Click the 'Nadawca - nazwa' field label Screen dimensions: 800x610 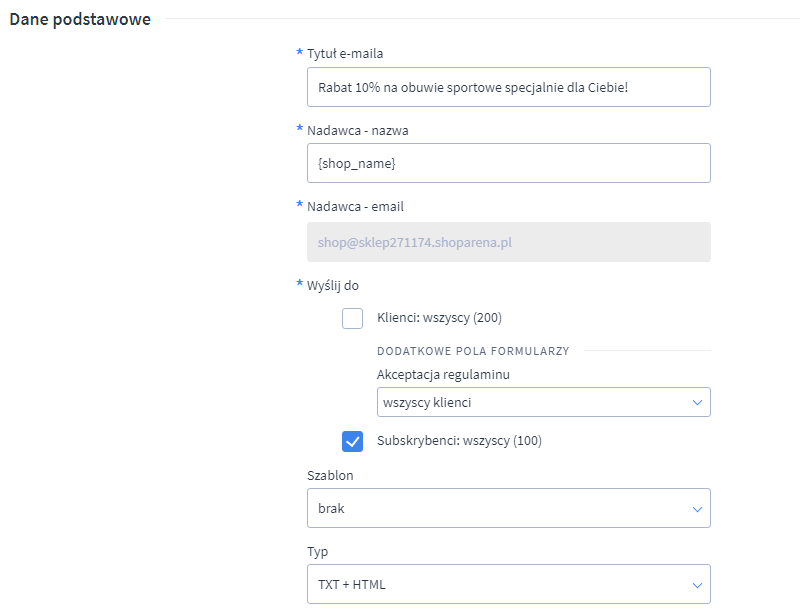pos(357,130)
